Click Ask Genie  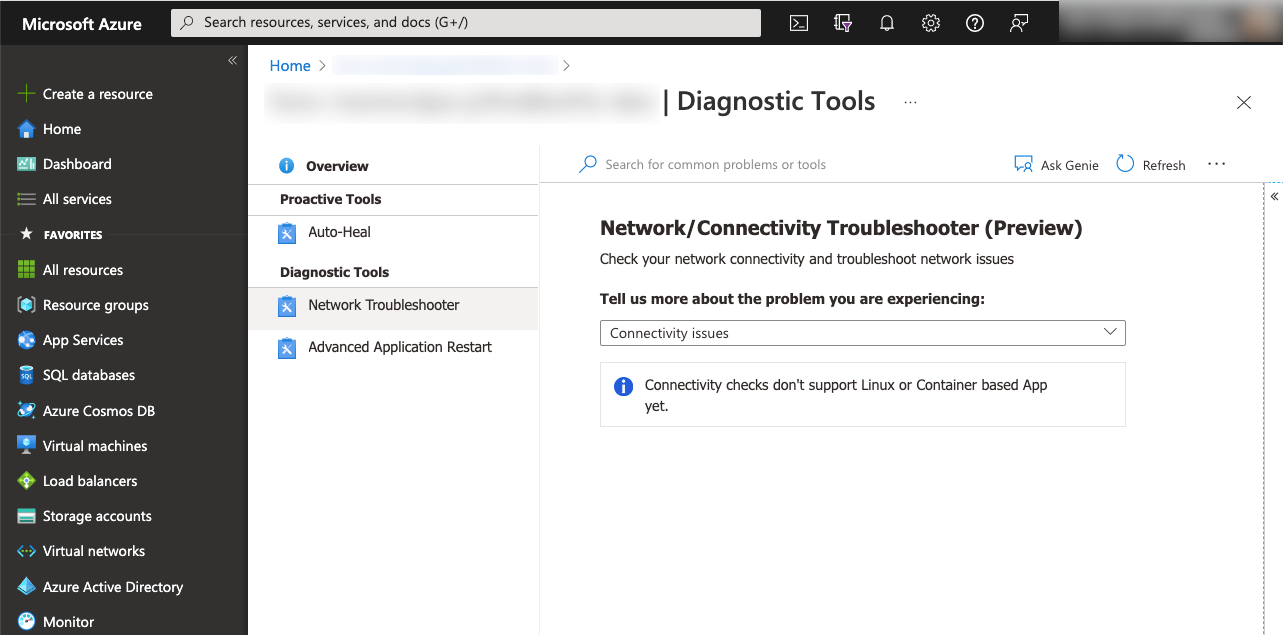point(1056,165)
